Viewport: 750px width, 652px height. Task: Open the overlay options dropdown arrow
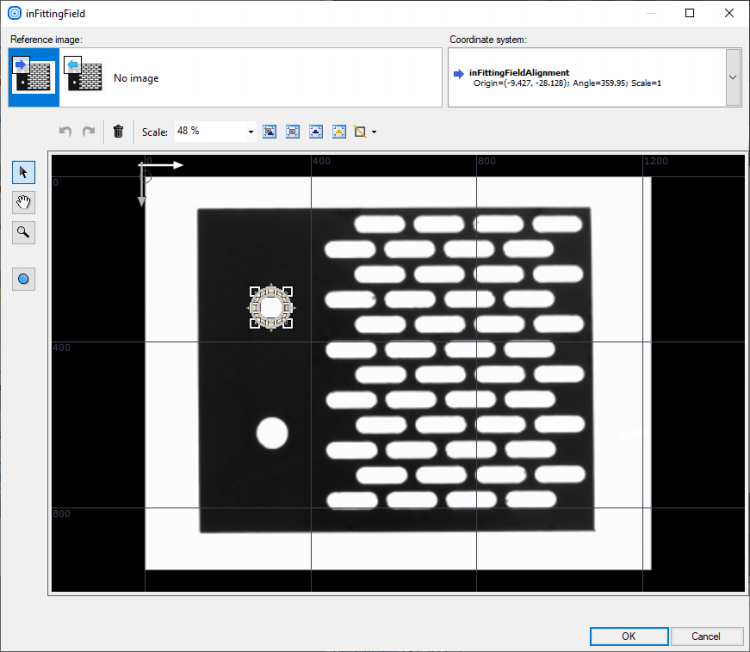(x=374, y=132)
